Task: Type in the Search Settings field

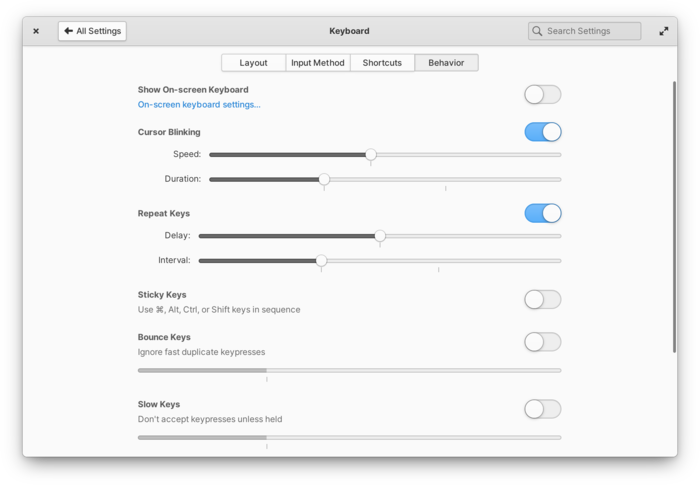Action: pos(591,31)
